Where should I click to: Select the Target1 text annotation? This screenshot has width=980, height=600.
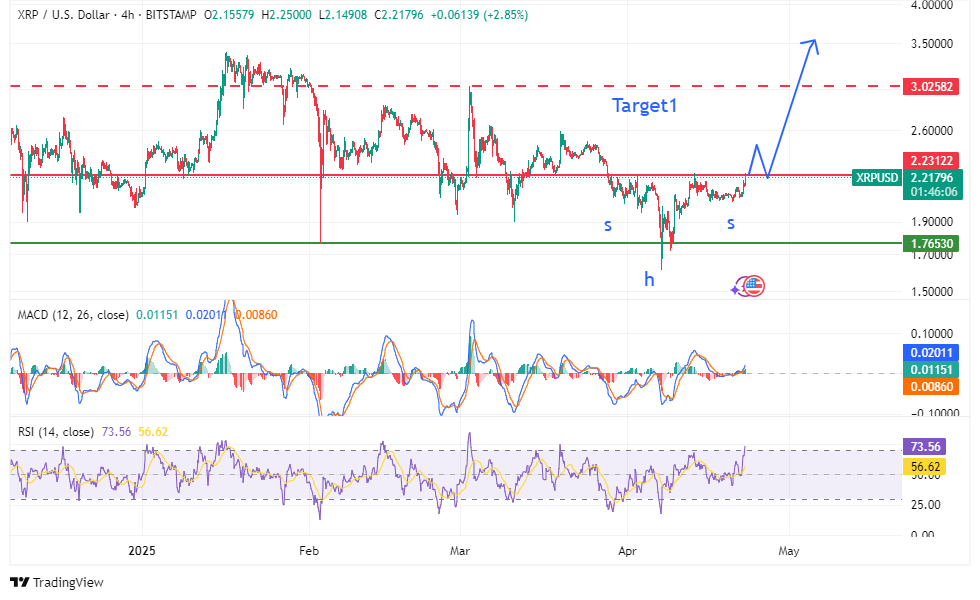point(644,105)
